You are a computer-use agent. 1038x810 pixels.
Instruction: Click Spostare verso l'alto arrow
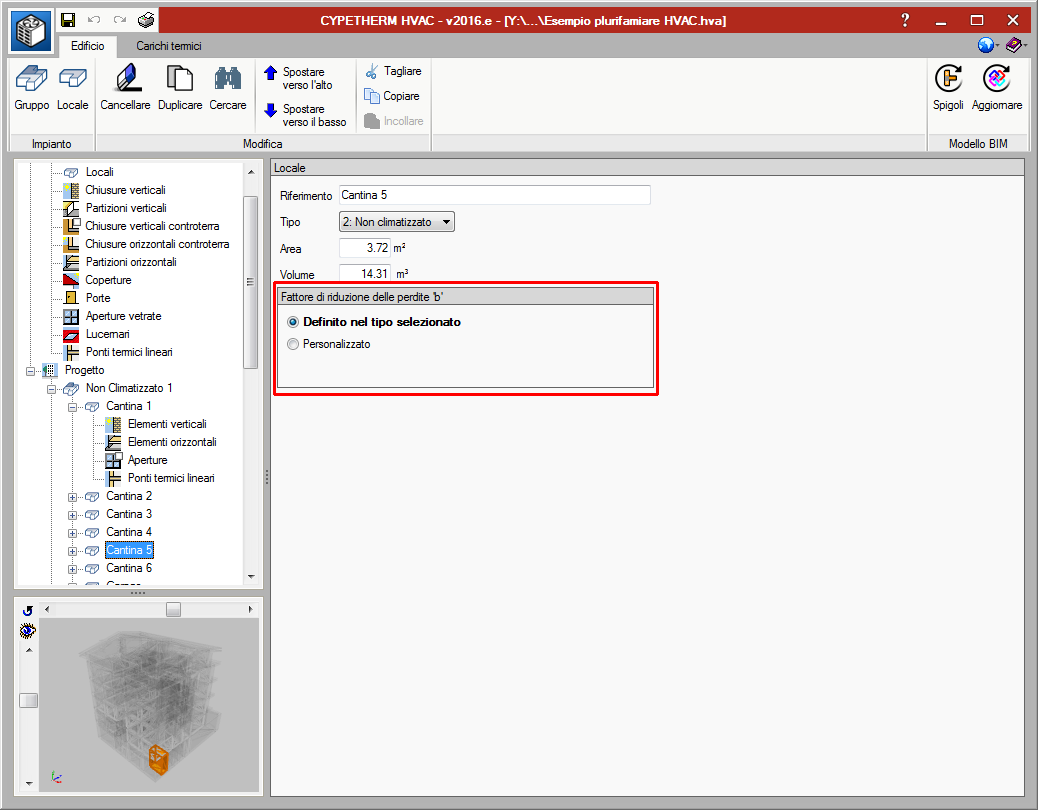coord(270,73)
